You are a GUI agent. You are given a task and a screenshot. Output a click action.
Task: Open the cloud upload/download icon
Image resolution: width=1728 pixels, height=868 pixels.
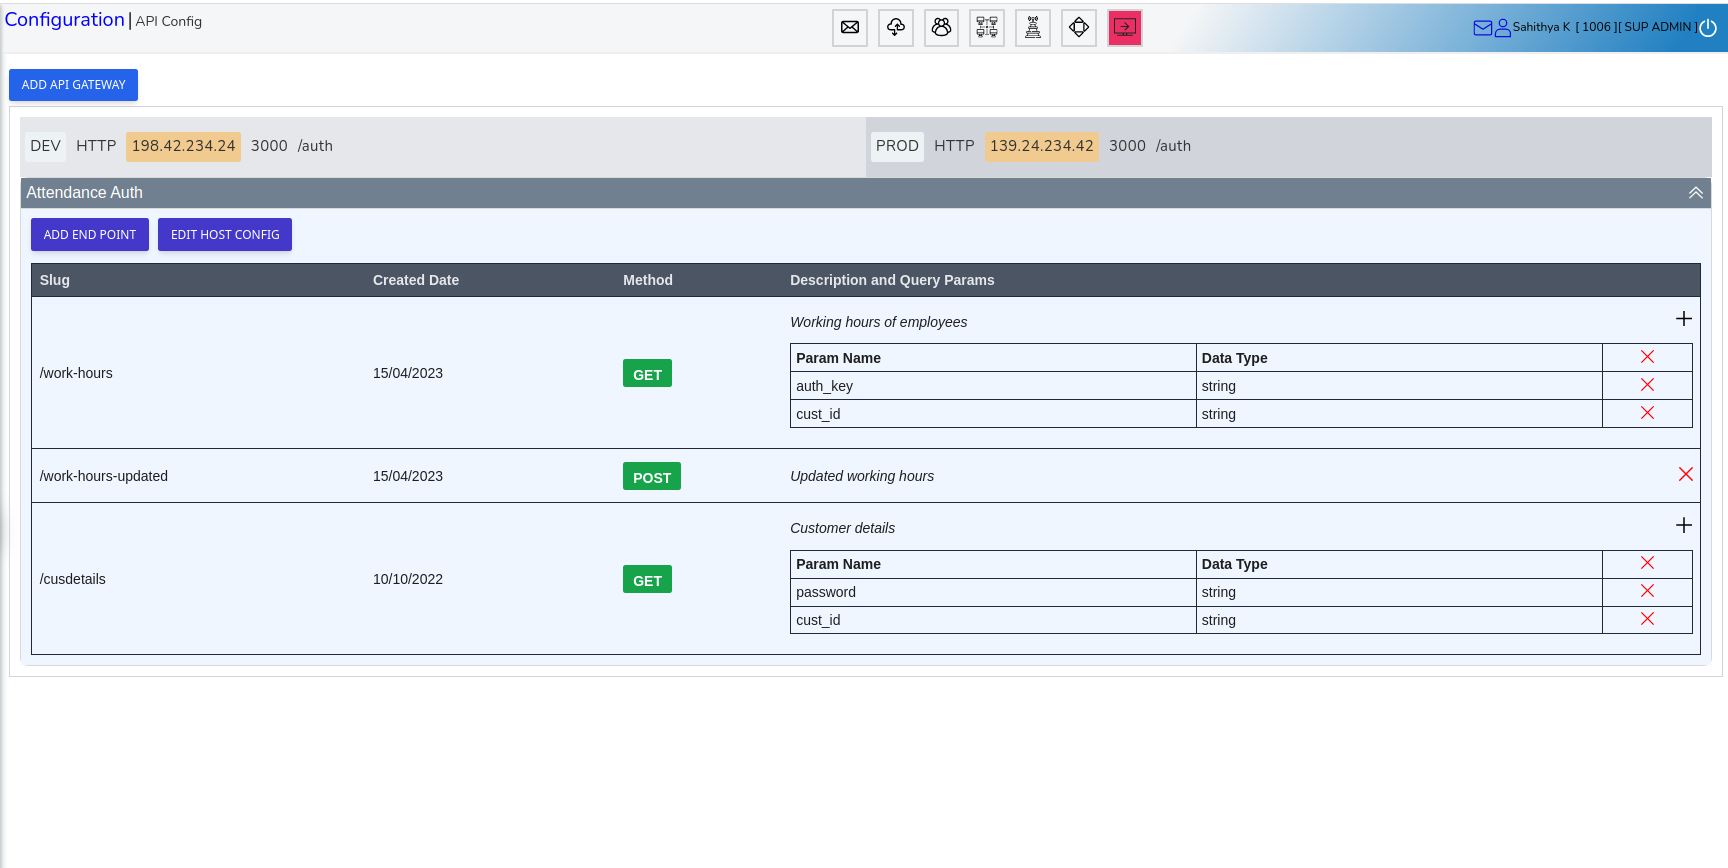click(896, 28)
